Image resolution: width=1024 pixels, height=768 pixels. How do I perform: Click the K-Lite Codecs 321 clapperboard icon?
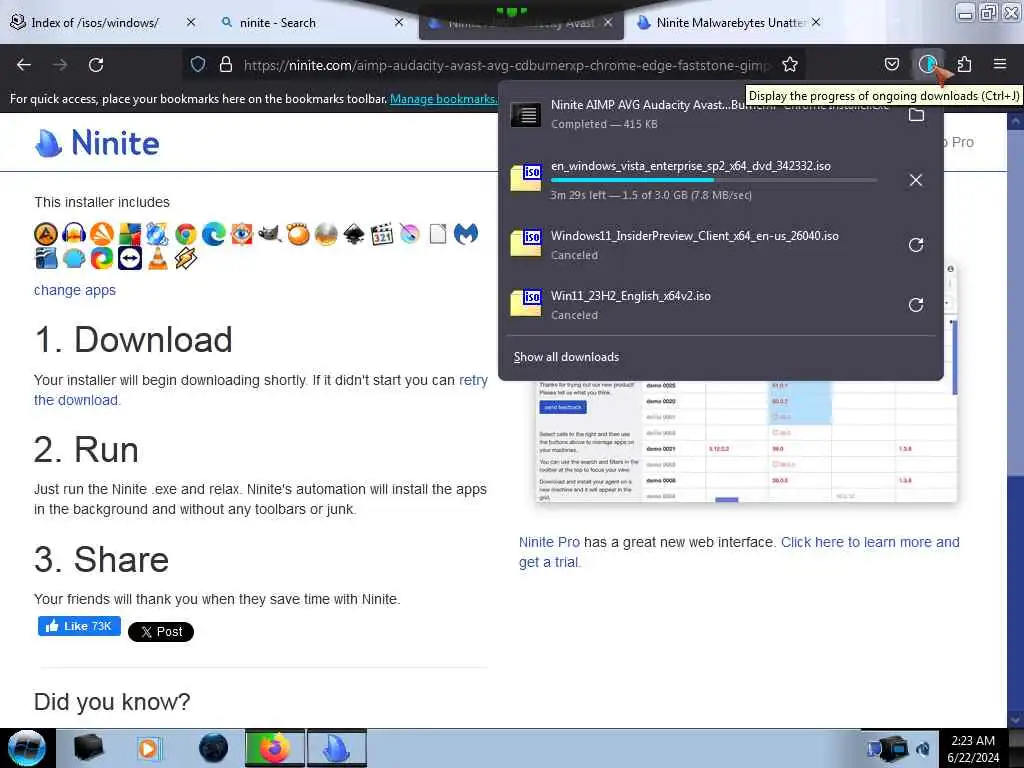[382, 234]
